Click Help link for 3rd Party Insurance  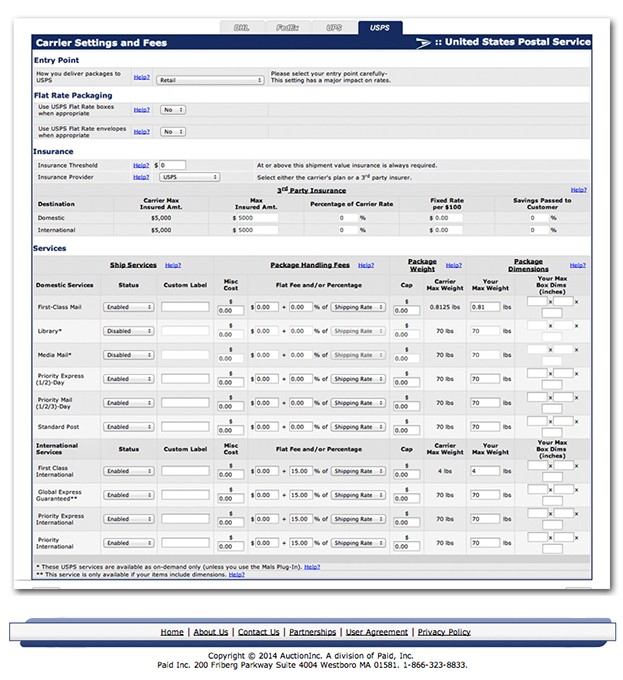tap(578, 190)
